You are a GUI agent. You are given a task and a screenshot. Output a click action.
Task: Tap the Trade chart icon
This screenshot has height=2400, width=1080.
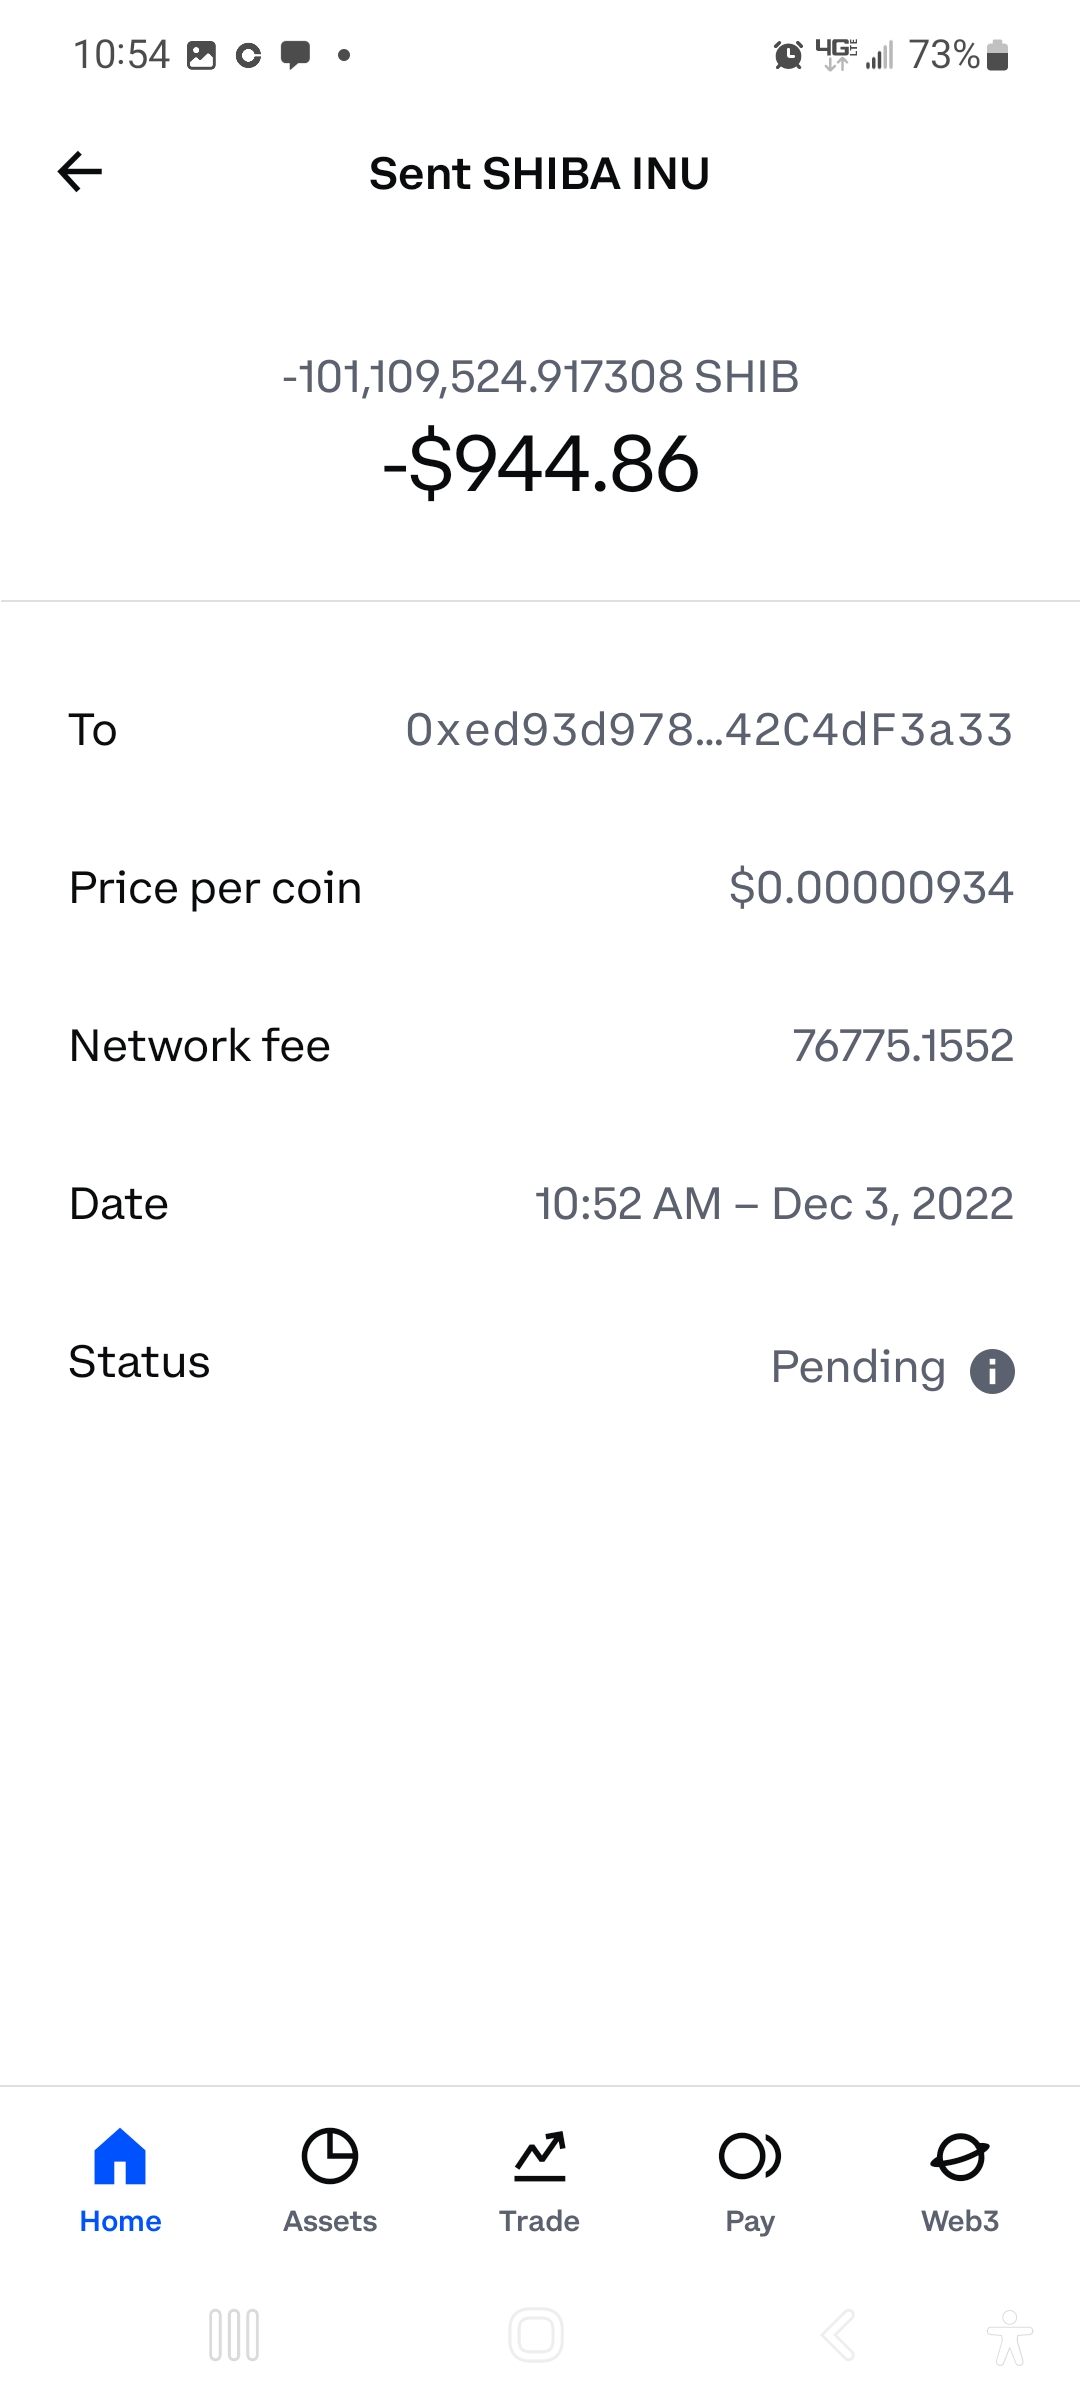540,2155
